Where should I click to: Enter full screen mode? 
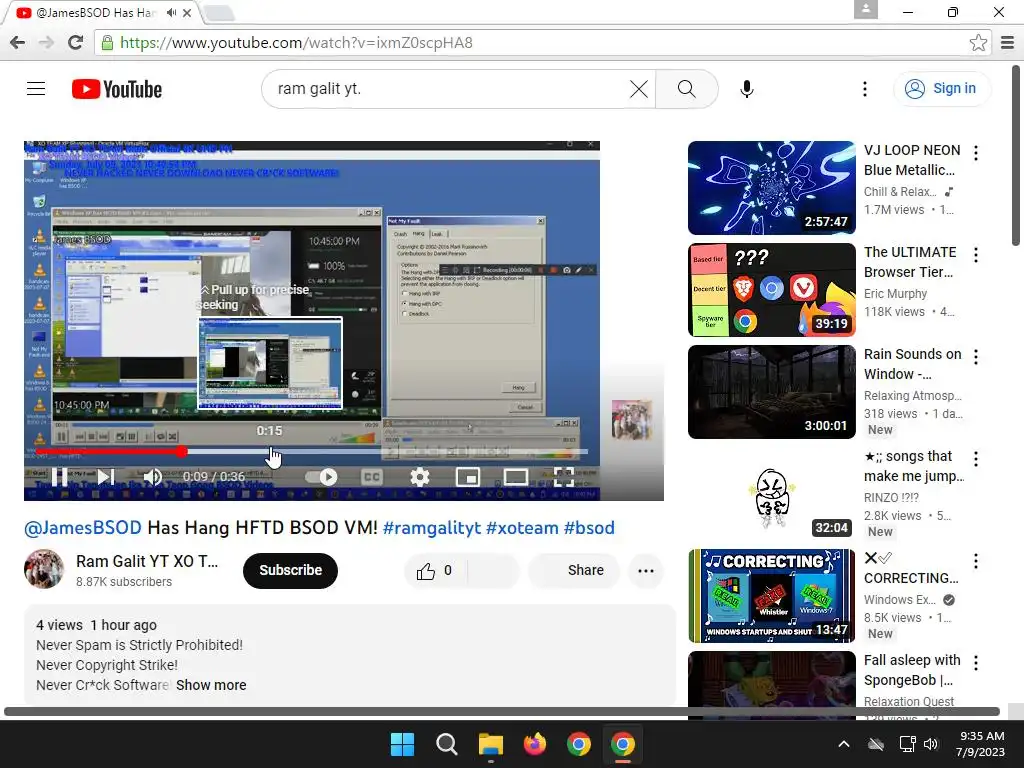(563, 477)
